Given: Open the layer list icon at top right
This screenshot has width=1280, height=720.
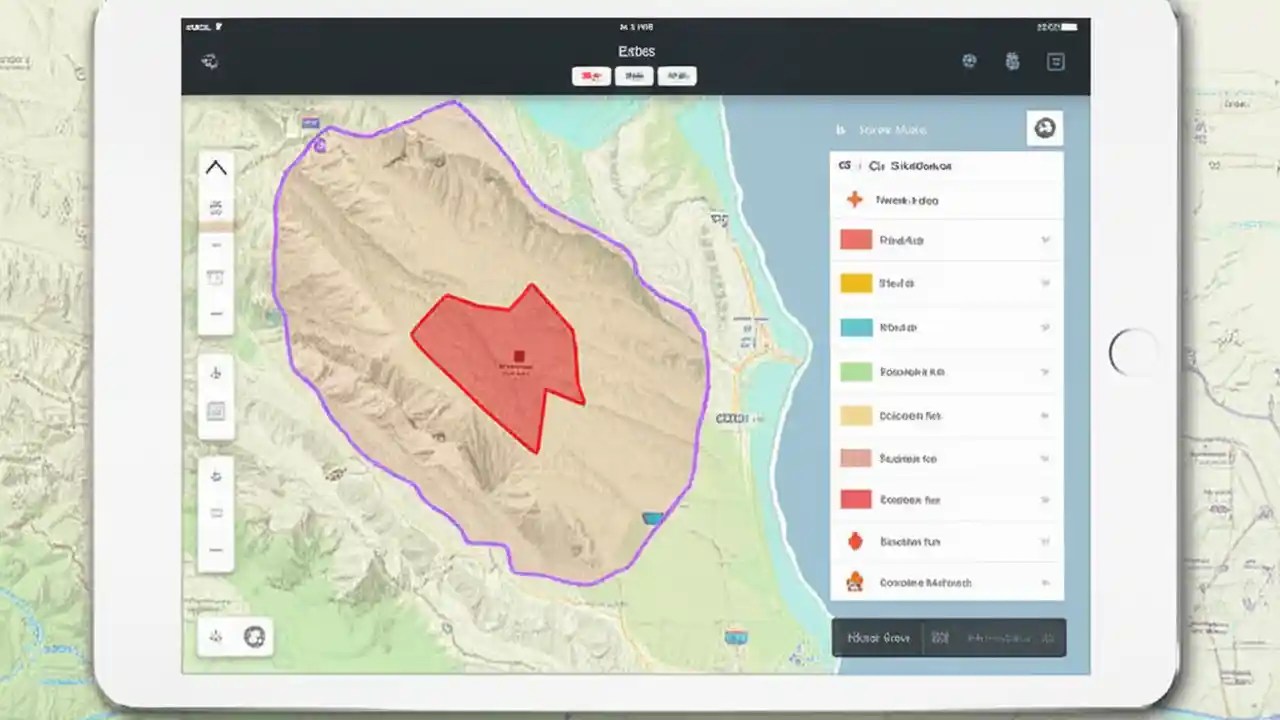Looking at the screenshot, I should click(1056, 61).
